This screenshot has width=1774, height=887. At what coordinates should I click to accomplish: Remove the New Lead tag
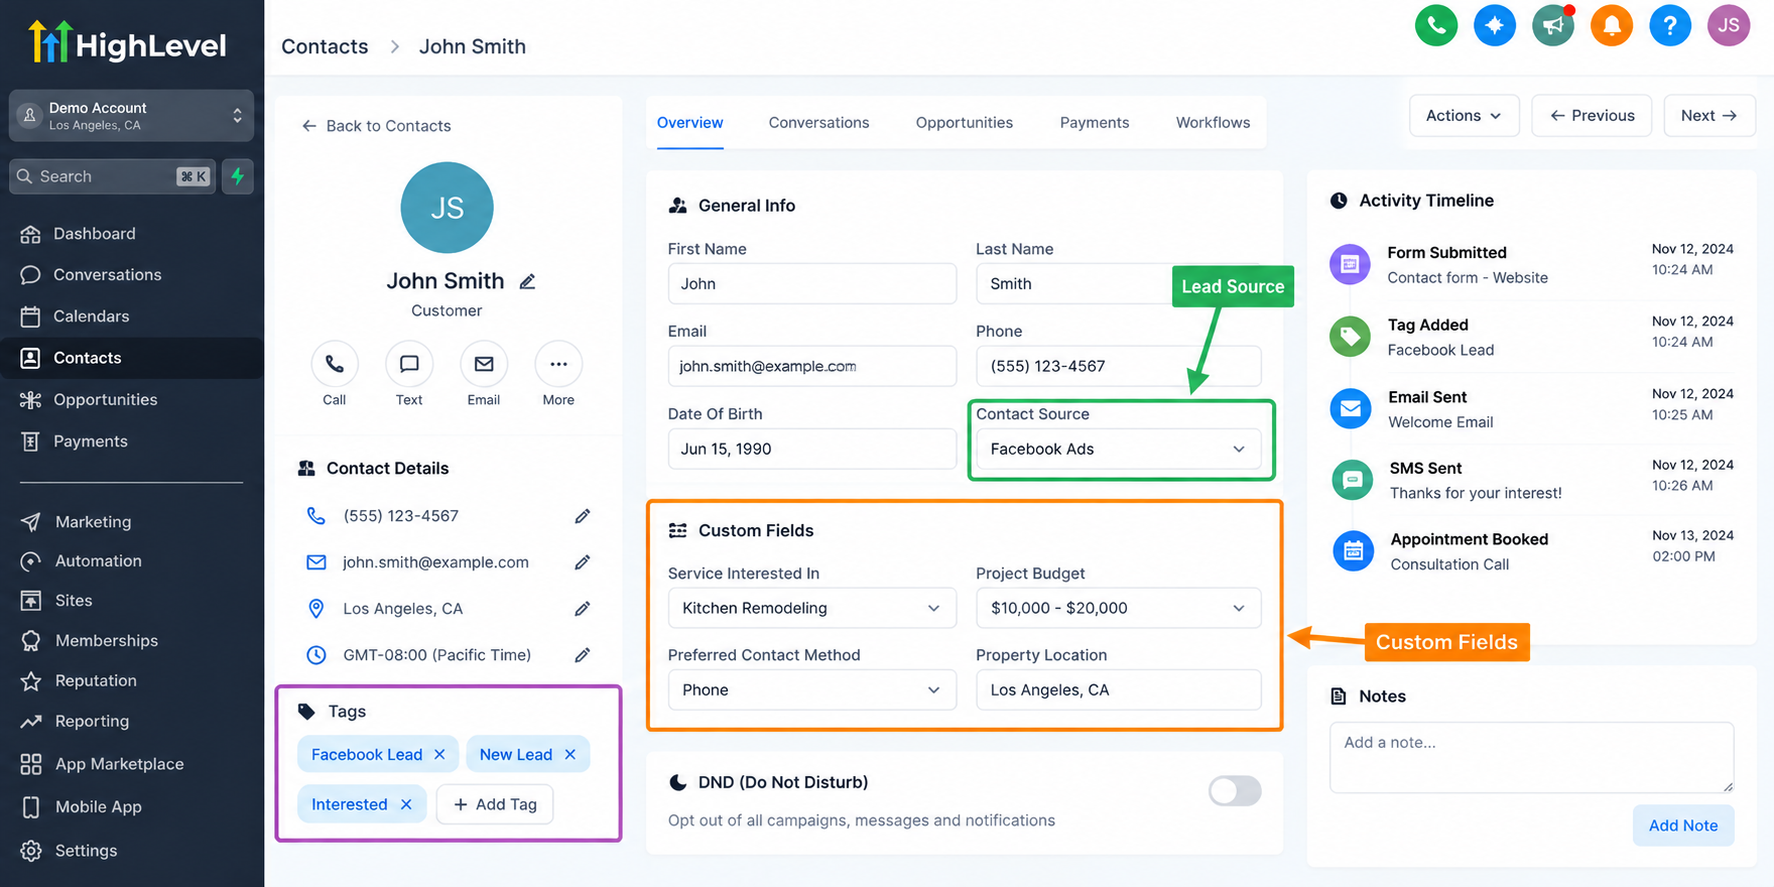click(x=570, y=754)
